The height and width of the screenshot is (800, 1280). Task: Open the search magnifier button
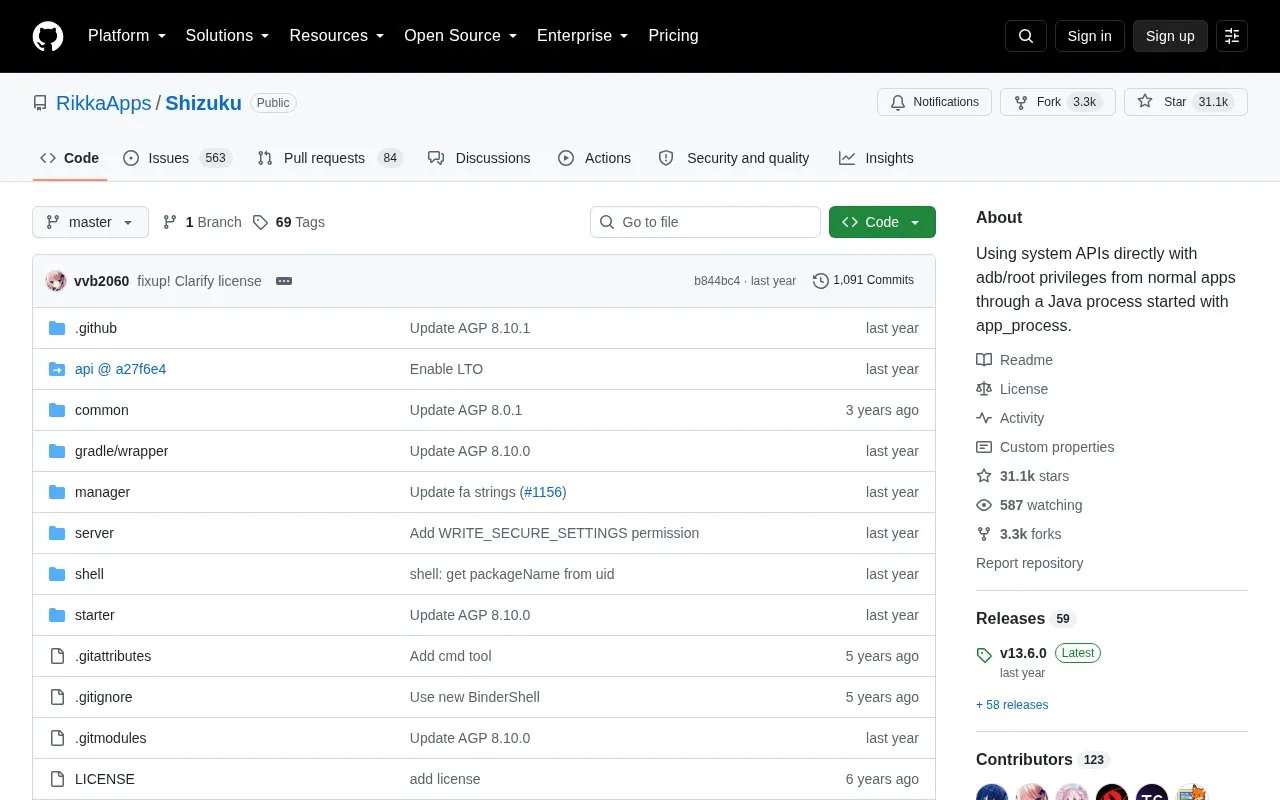tap(1026, 36)
